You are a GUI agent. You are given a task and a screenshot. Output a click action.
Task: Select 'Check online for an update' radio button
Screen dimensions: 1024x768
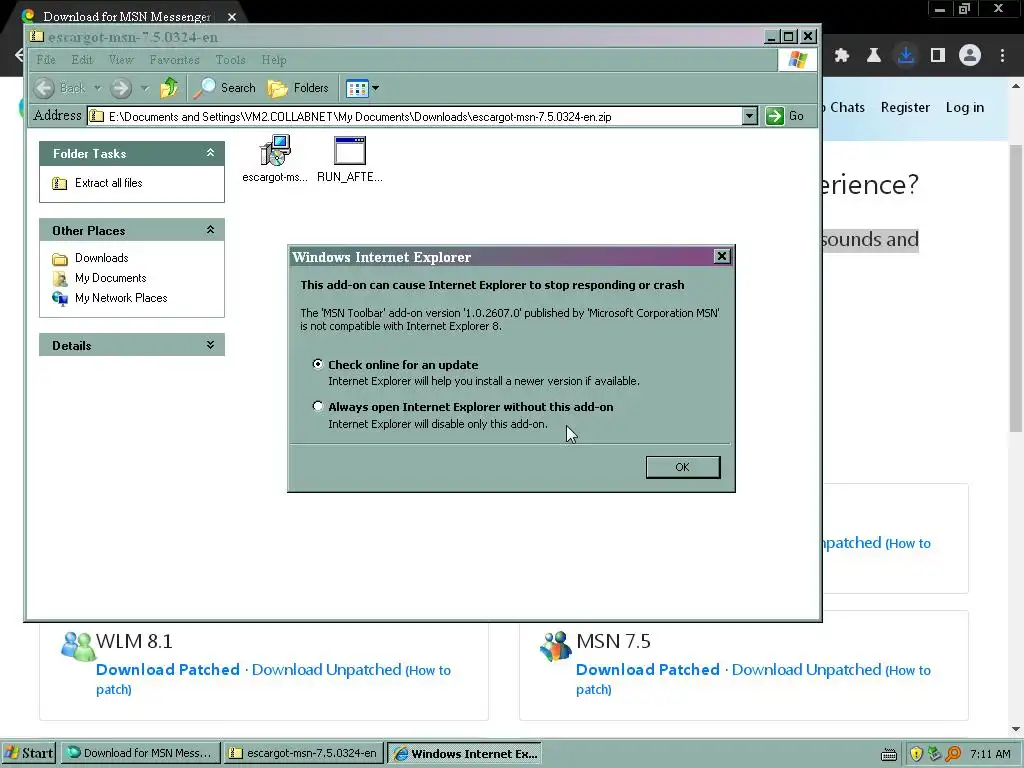pyautogui.click(x=318, y=364)
